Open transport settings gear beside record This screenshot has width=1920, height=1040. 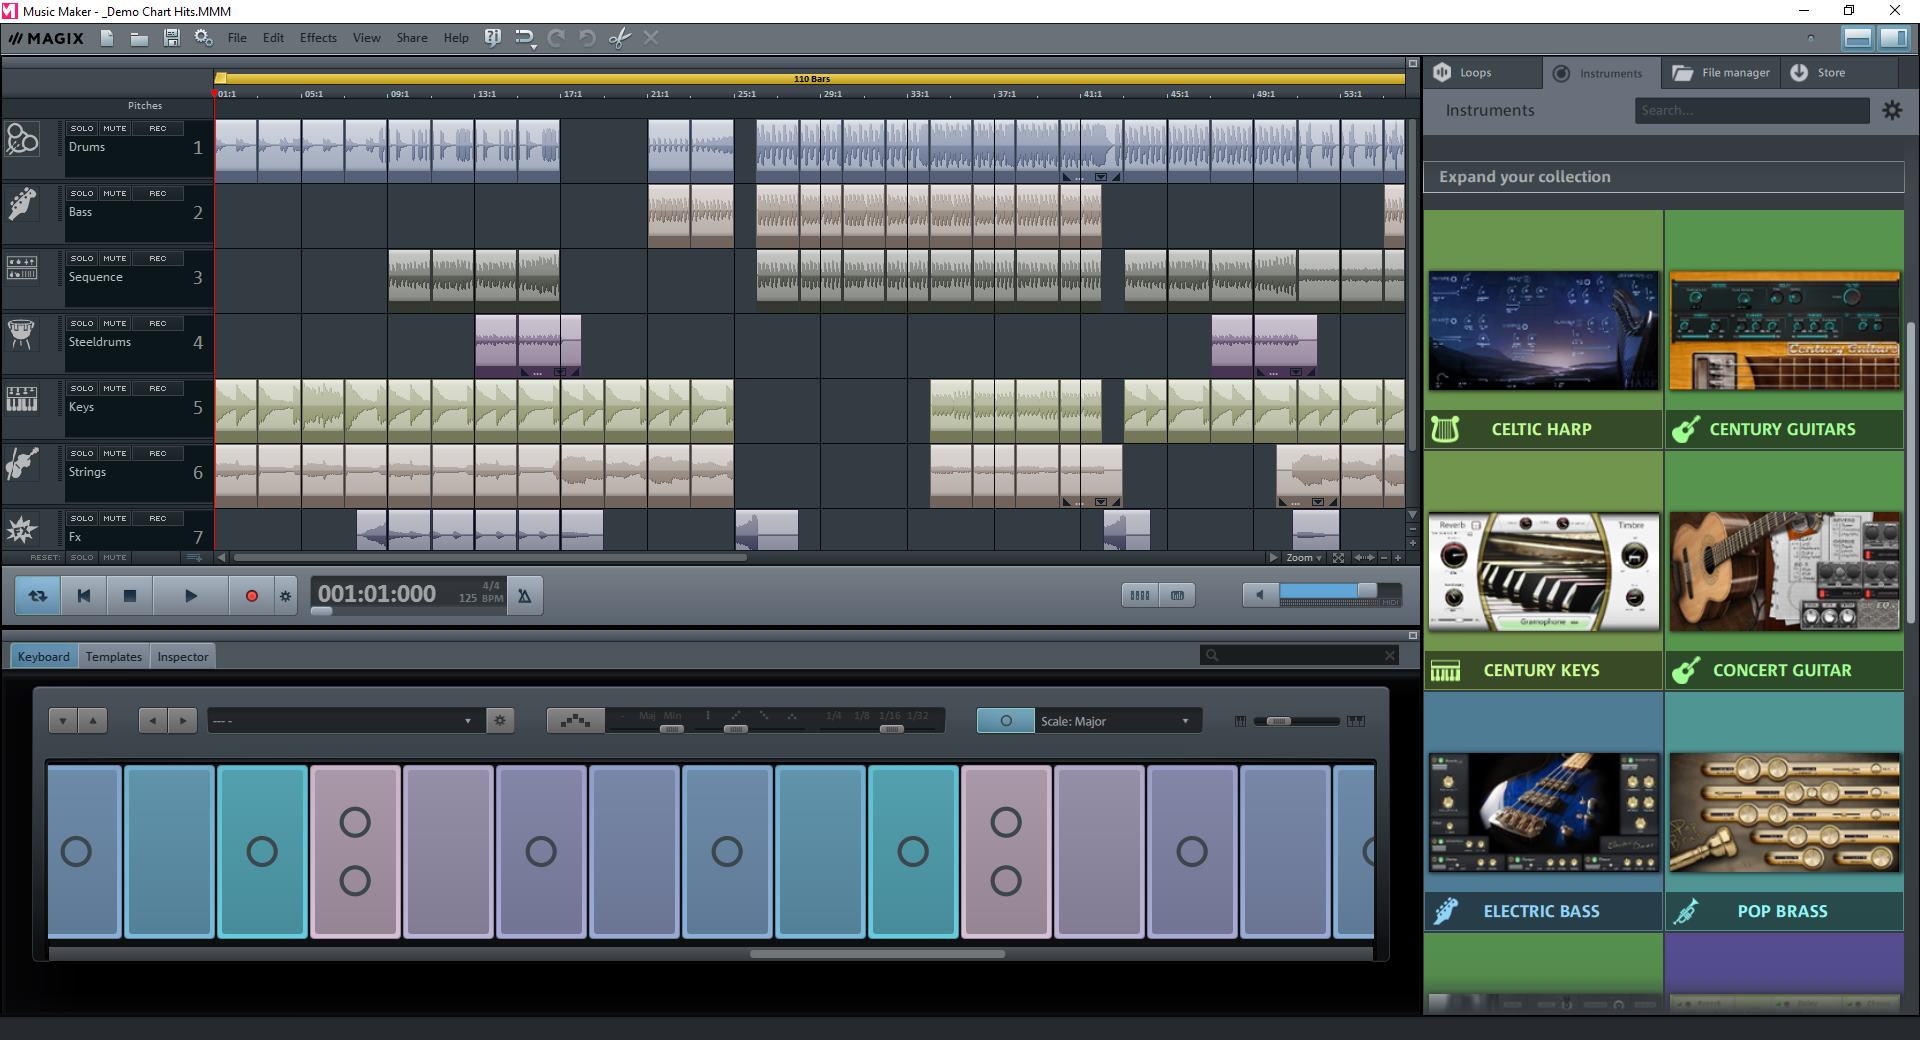click(285, 596)
